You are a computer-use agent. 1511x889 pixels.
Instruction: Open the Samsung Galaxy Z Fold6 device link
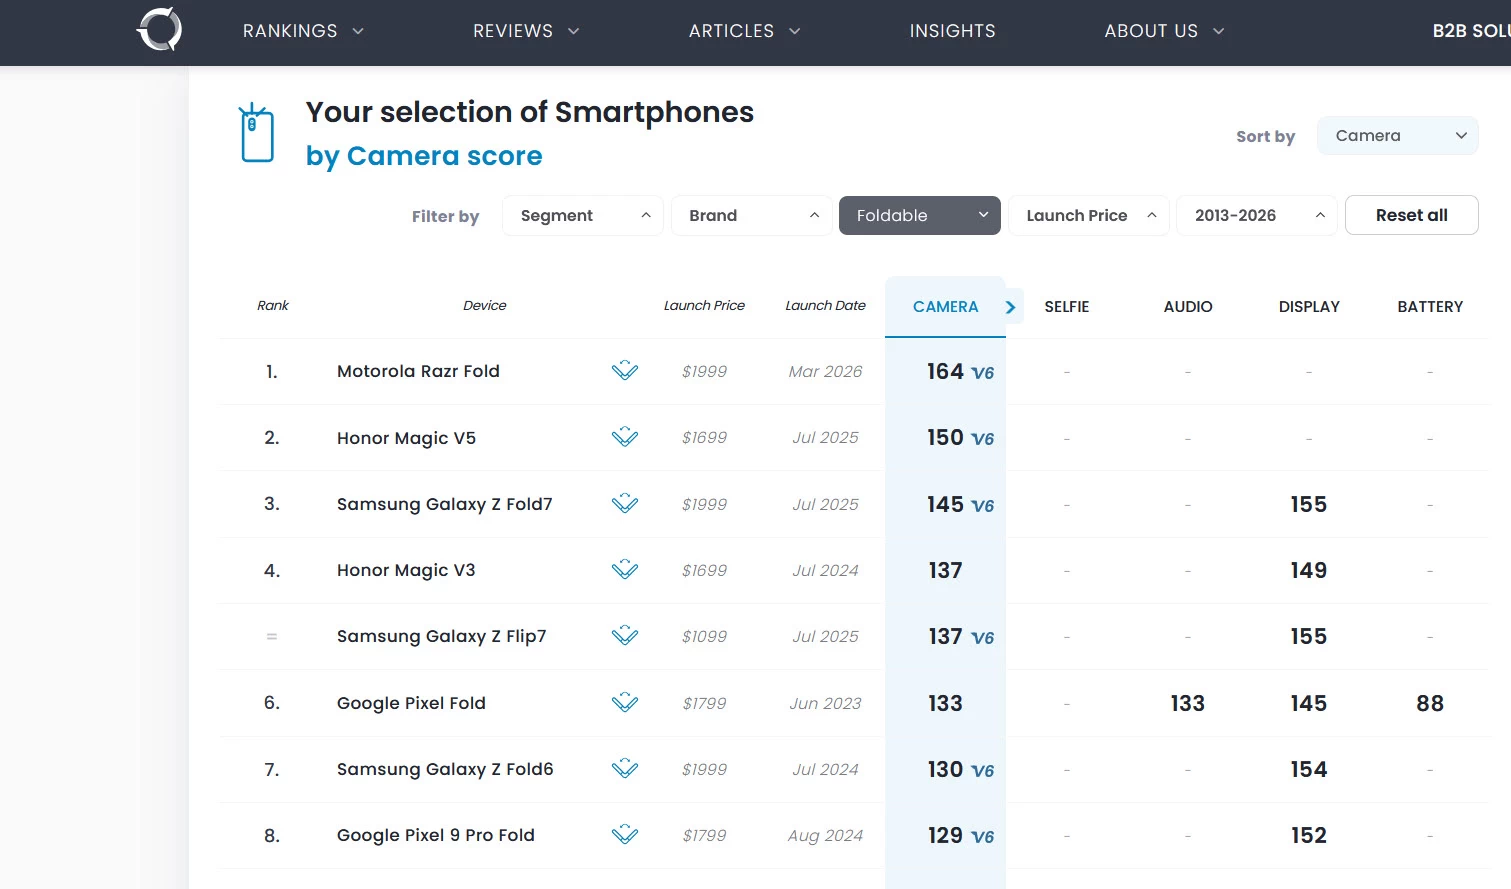[445, 769]
